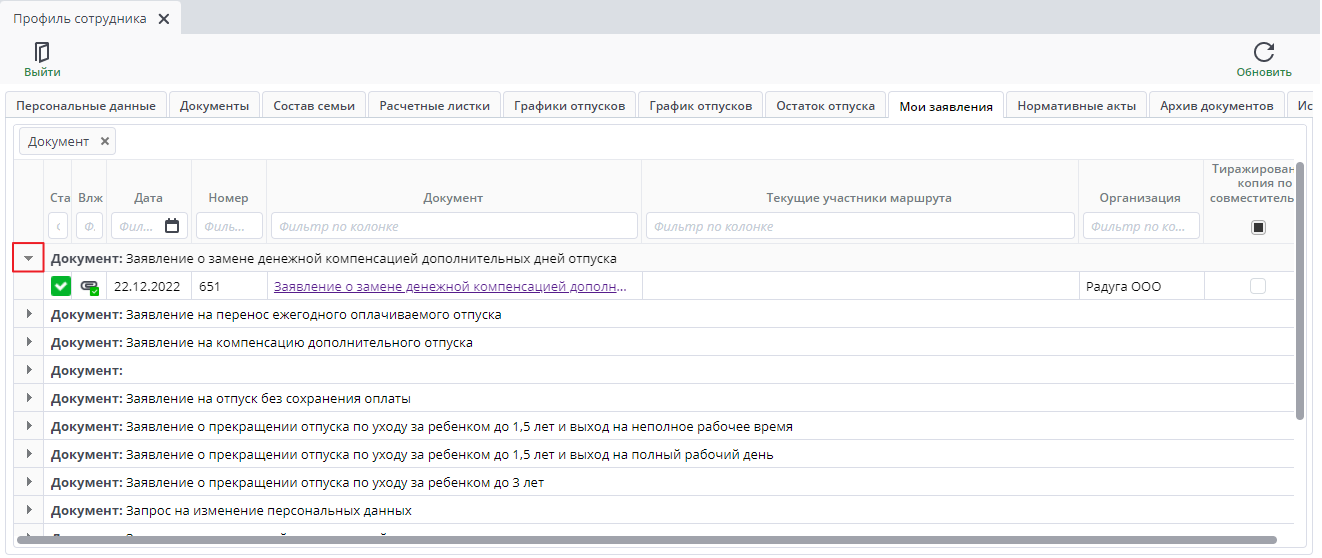This screenshot has height=558, width=1322.
Task: Click the attachment paperclip icon in row 651
Action: [90, 287]
